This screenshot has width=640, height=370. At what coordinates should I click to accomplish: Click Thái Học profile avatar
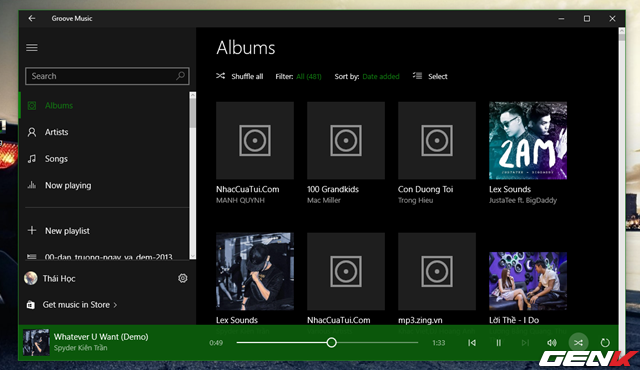(31, 279)
